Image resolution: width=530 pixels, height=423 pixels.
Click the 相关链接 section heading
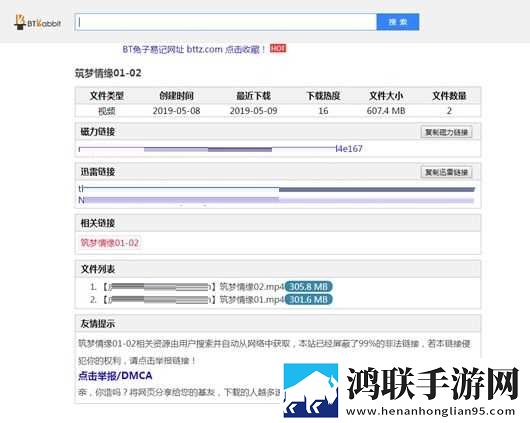point(98,223)
